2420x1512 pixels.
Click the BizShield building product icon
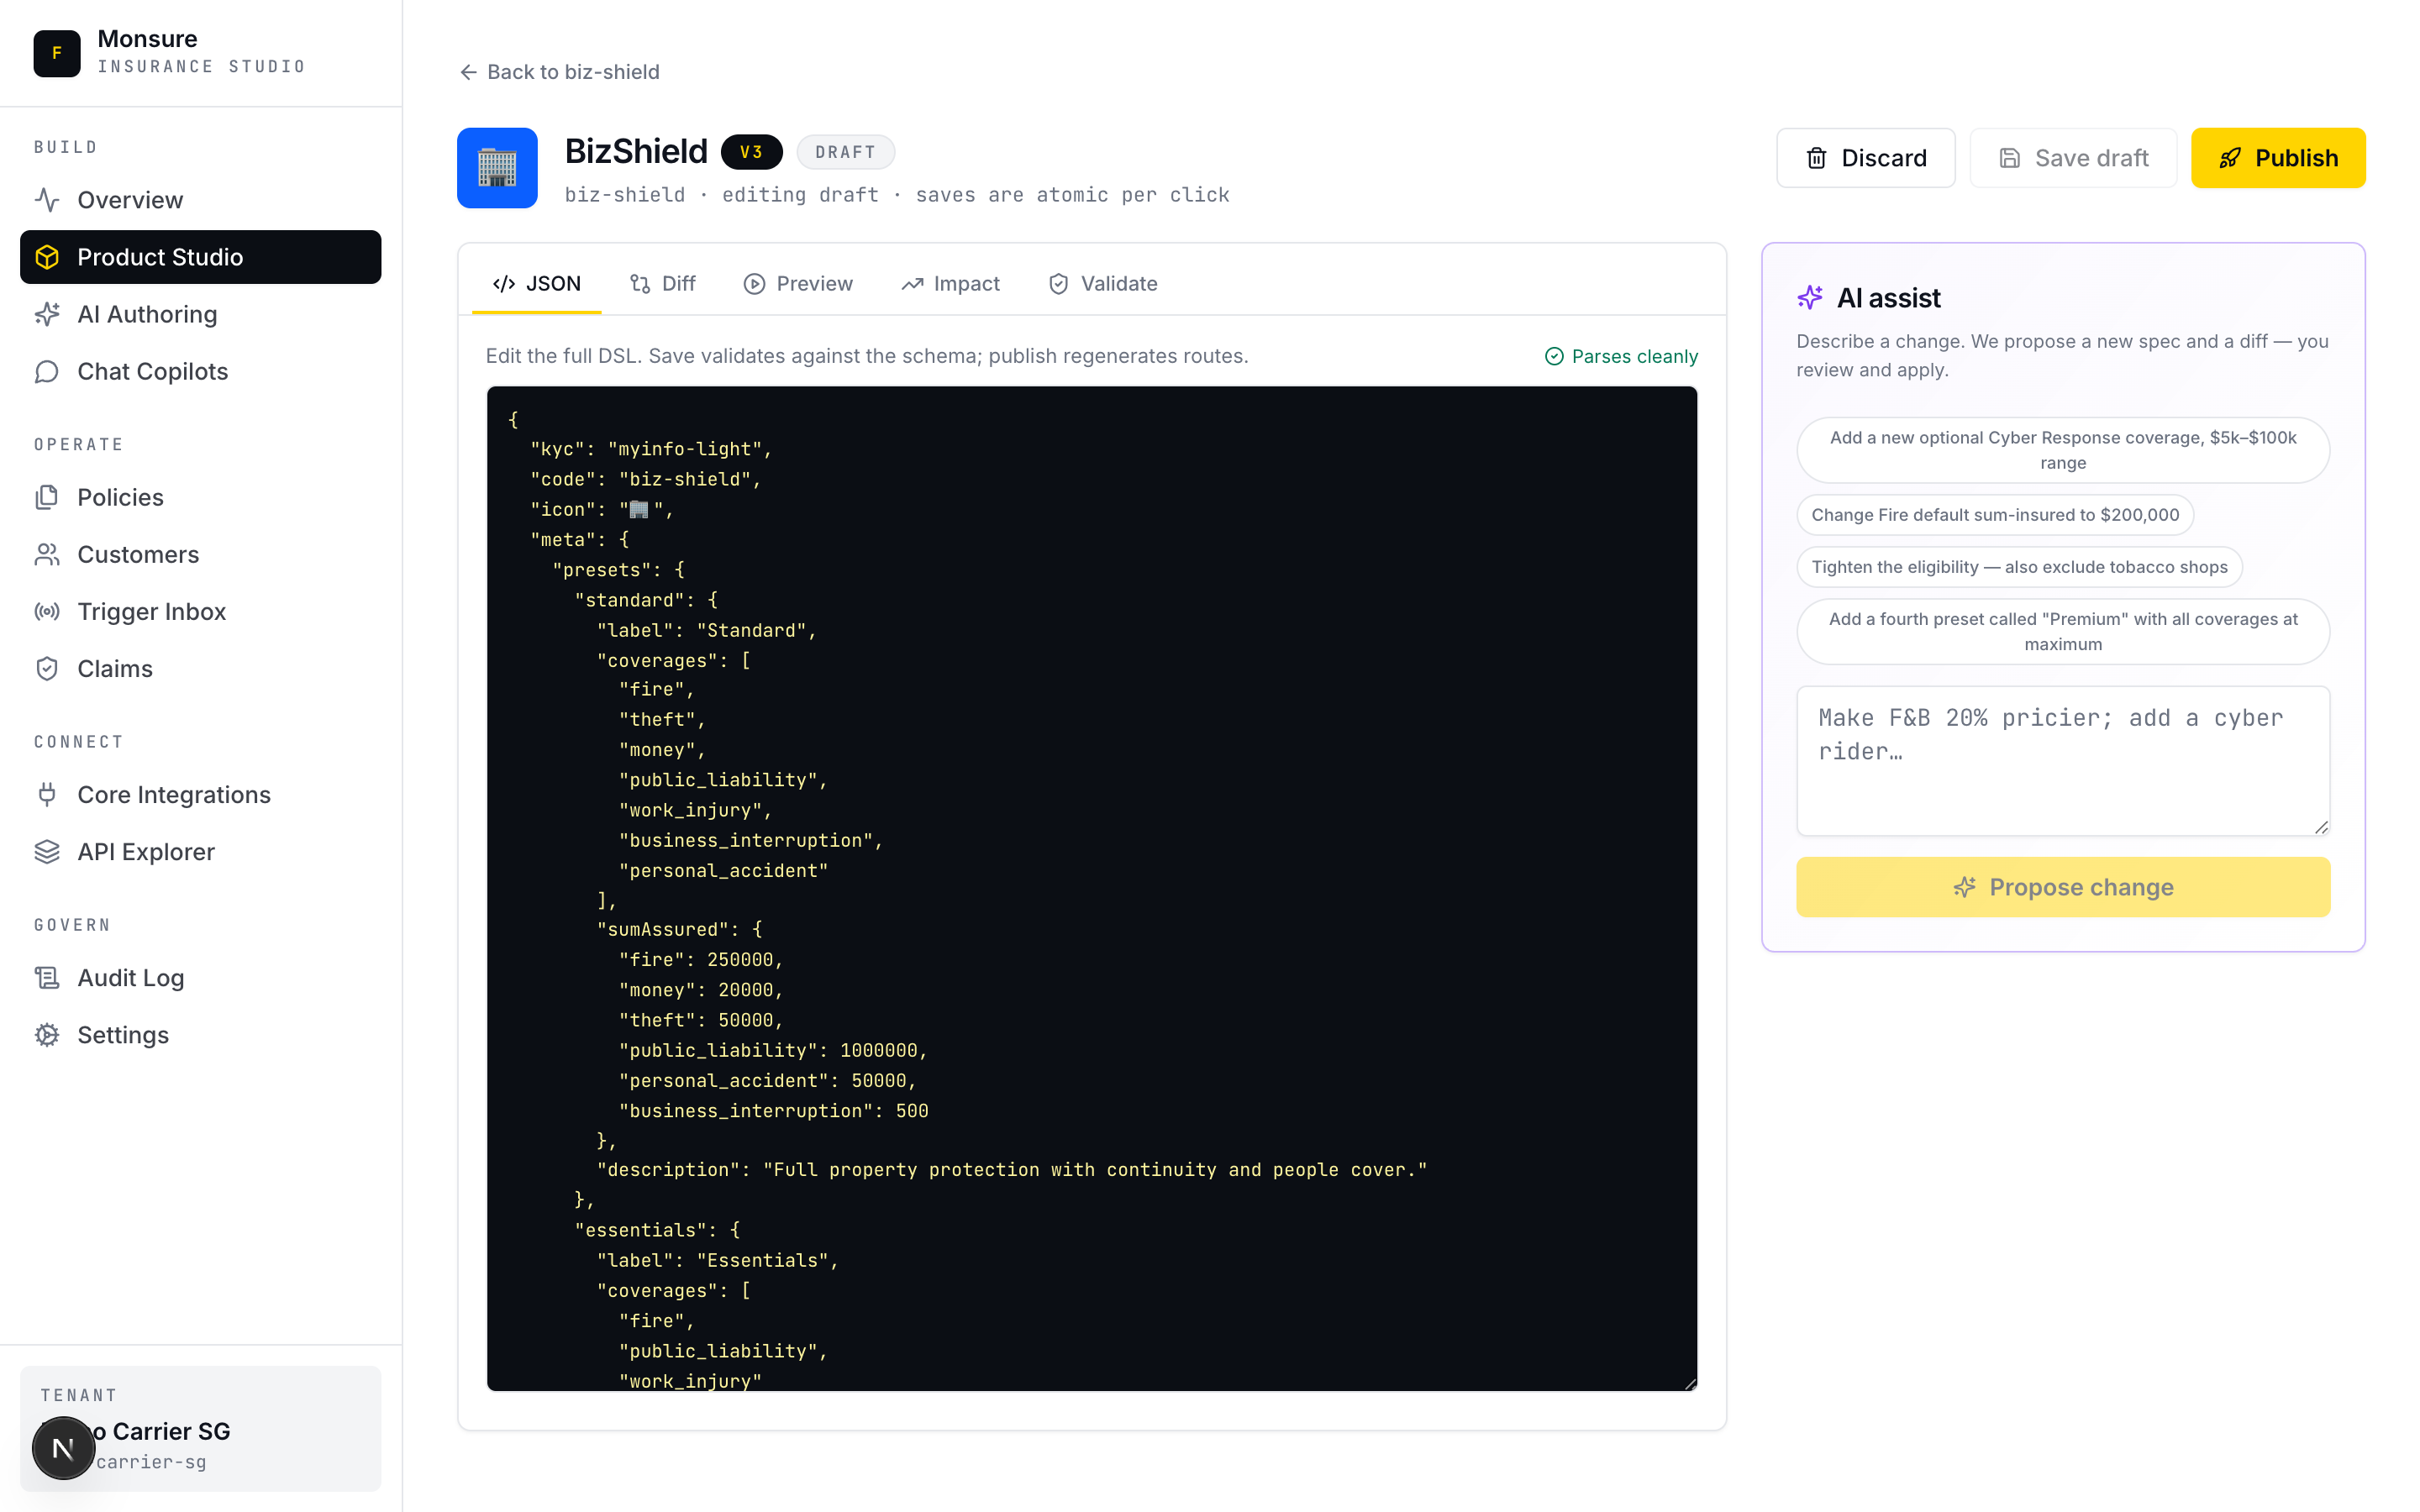point(497,168)
